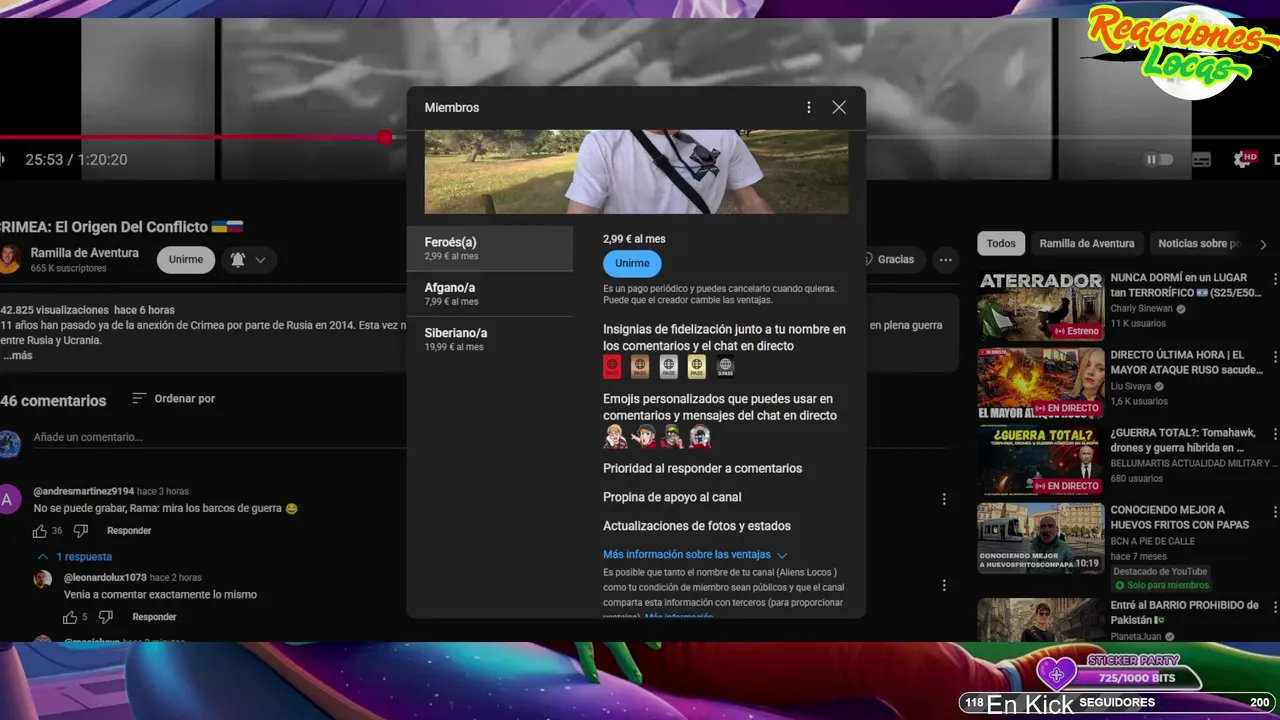Like the leonardolux1073 reply
Image resolution: width=1280 pixels, height=720 pixels.
[70, 617]
